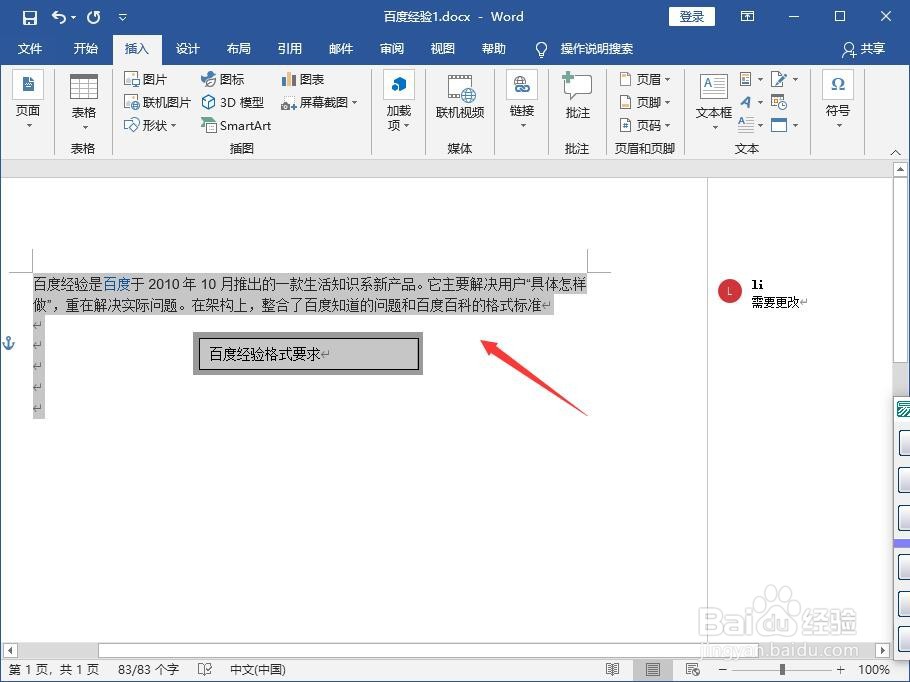Click the Undo arrow icon

coord(59,17)
